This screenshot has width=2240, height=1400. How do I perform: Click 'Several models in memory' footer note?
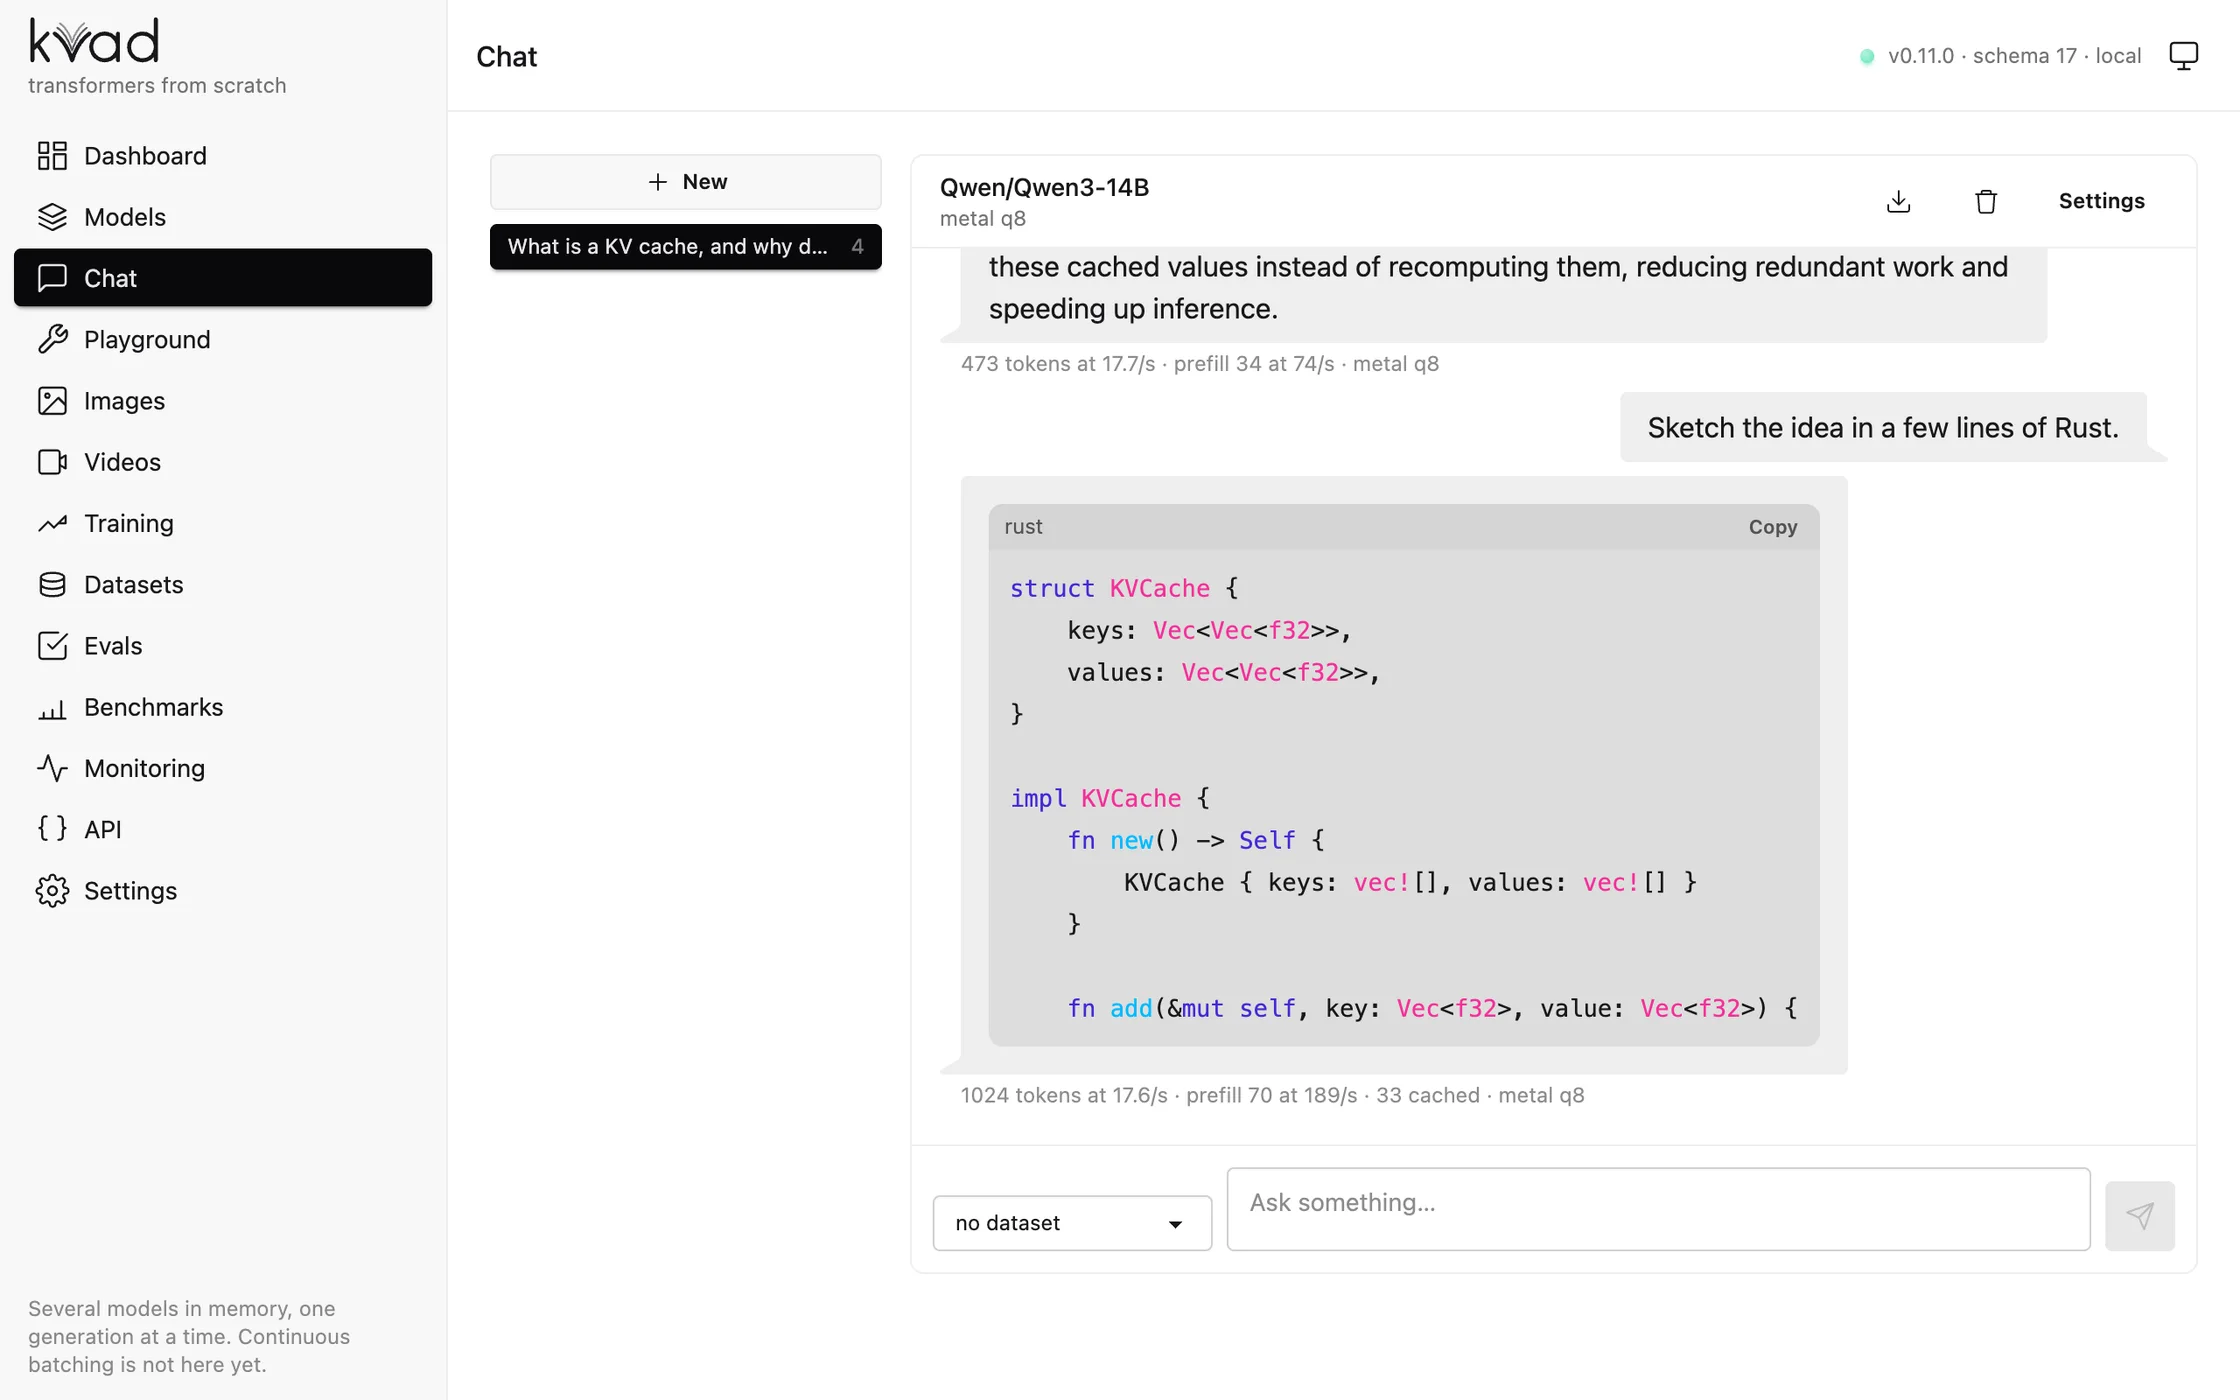[189, 1337]
